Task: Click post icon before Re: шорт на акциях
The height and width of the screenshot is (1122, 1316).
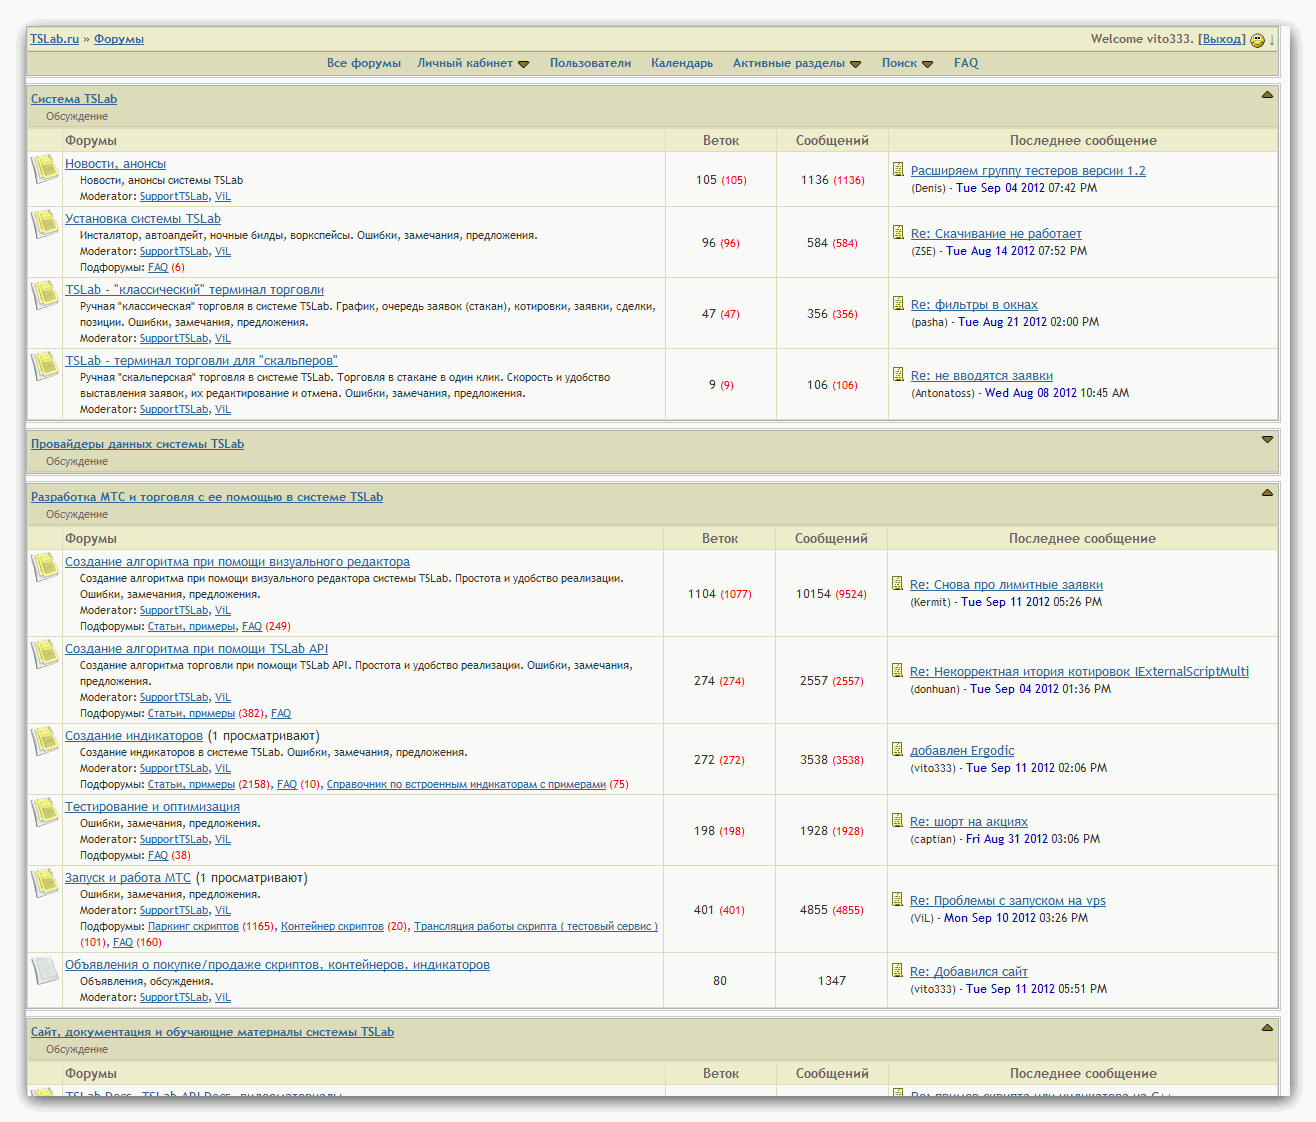Action: click(897, 821)
